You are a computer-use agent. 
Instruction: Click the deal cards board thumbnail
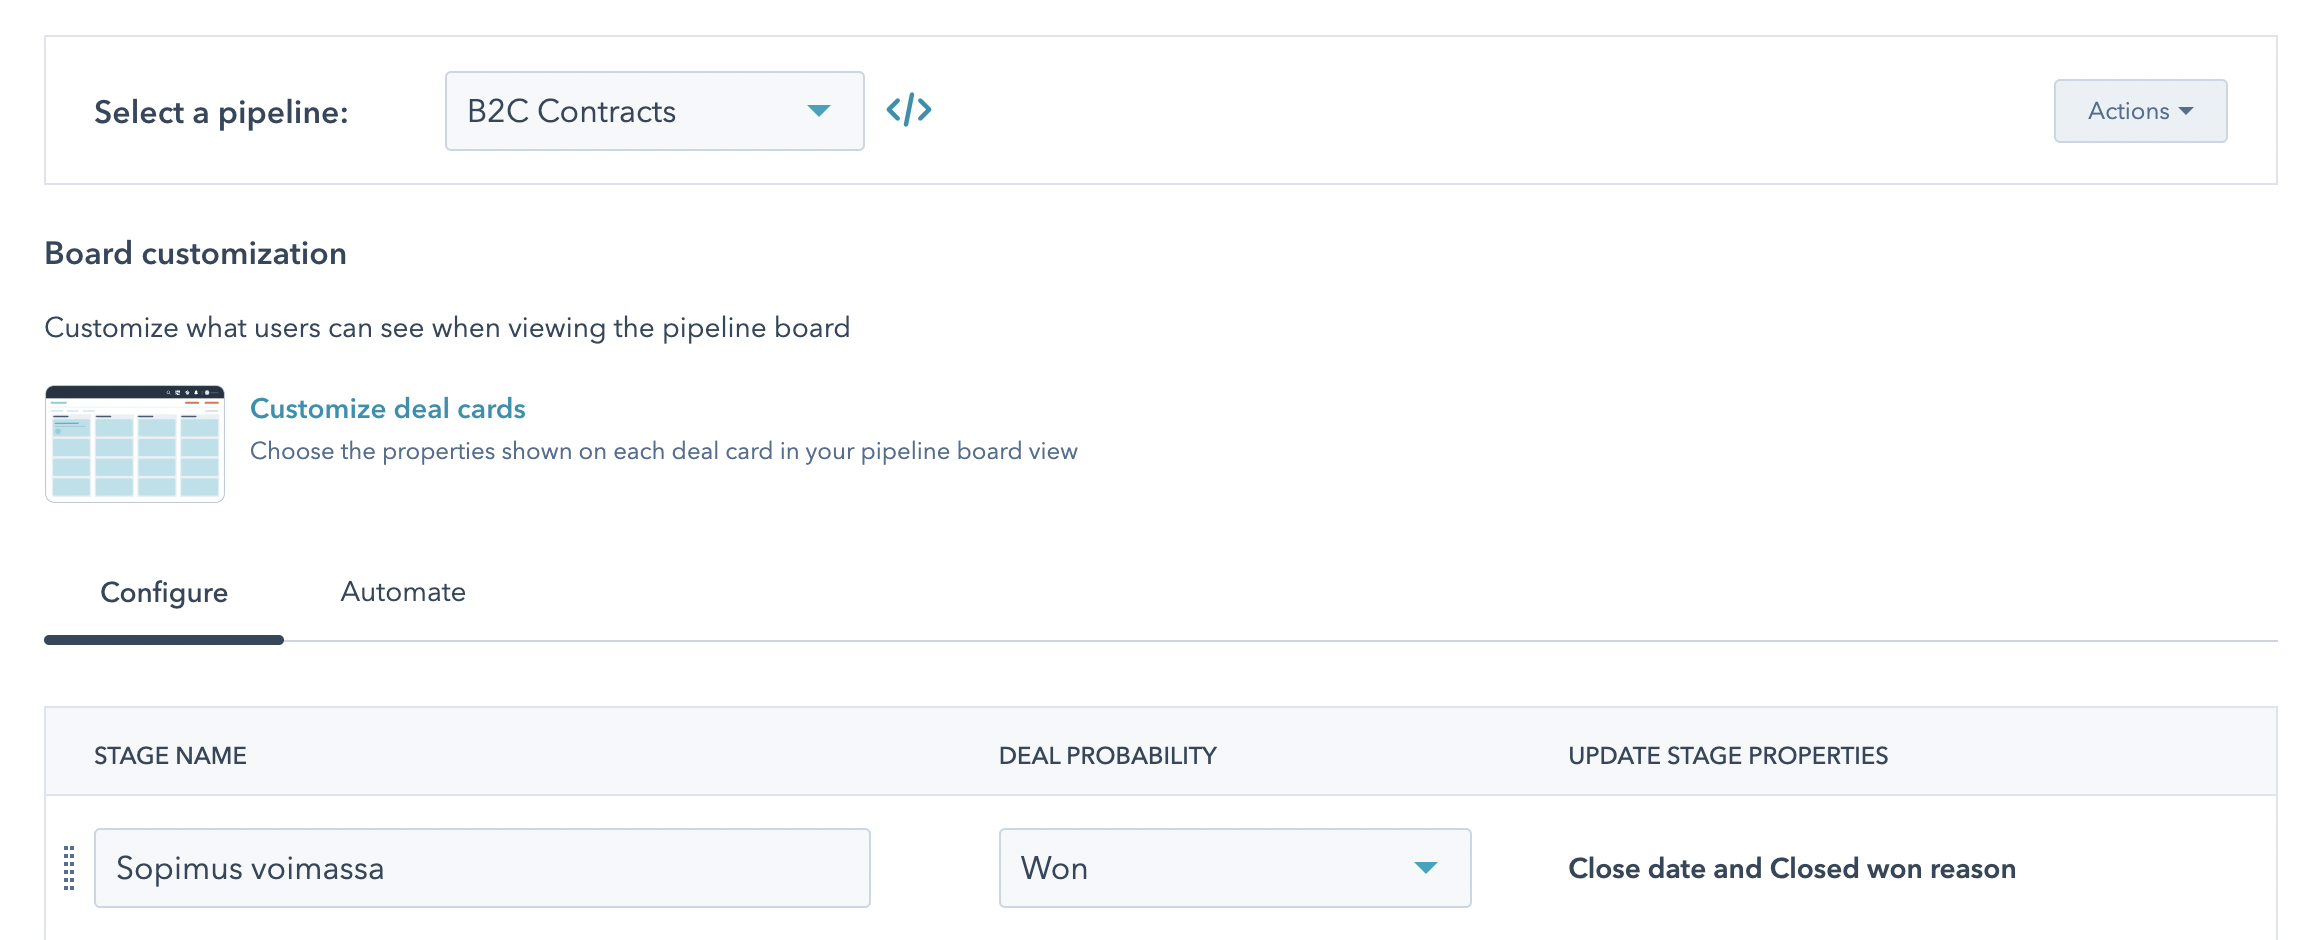(135, 443)
